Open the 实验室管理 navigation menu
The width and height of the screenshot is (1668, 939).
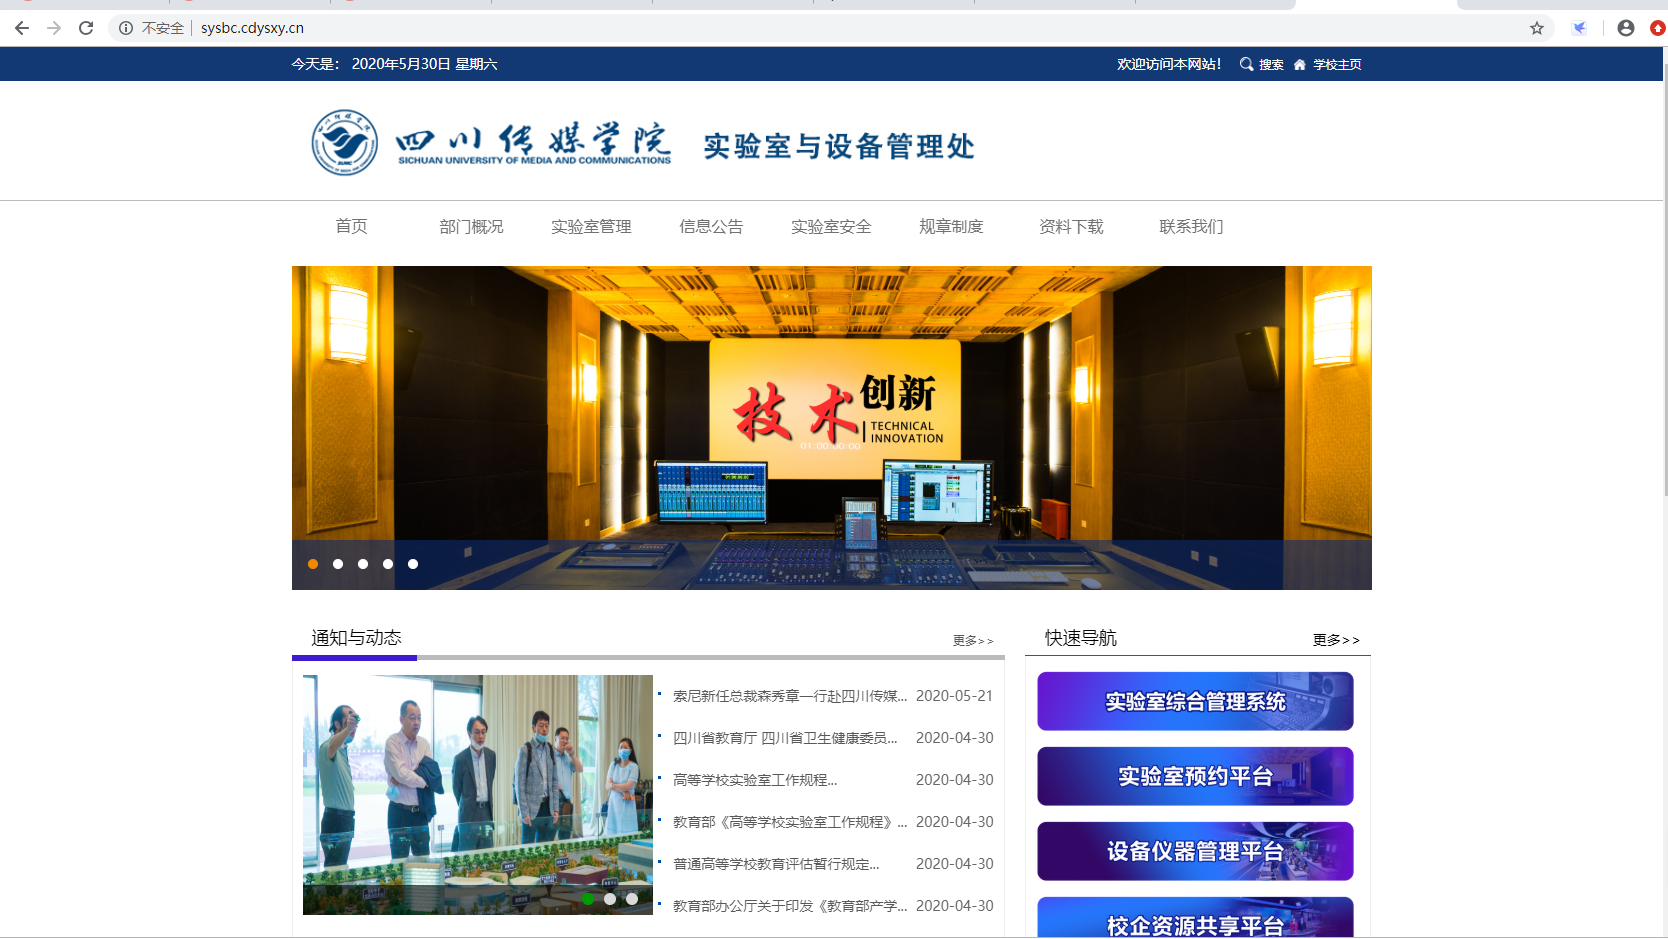[x=591, y=227]
